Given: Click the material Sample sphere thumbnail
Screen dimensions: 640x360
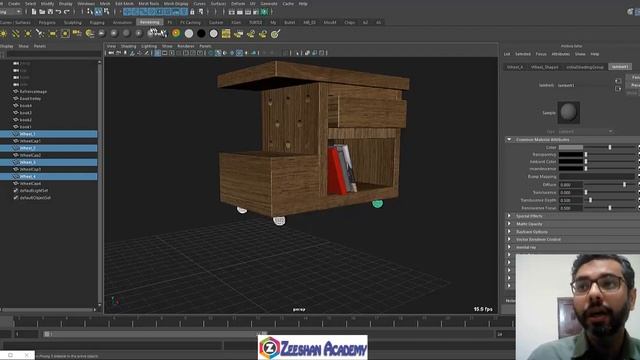Looking at the screenshot, I should coord(569,112).
